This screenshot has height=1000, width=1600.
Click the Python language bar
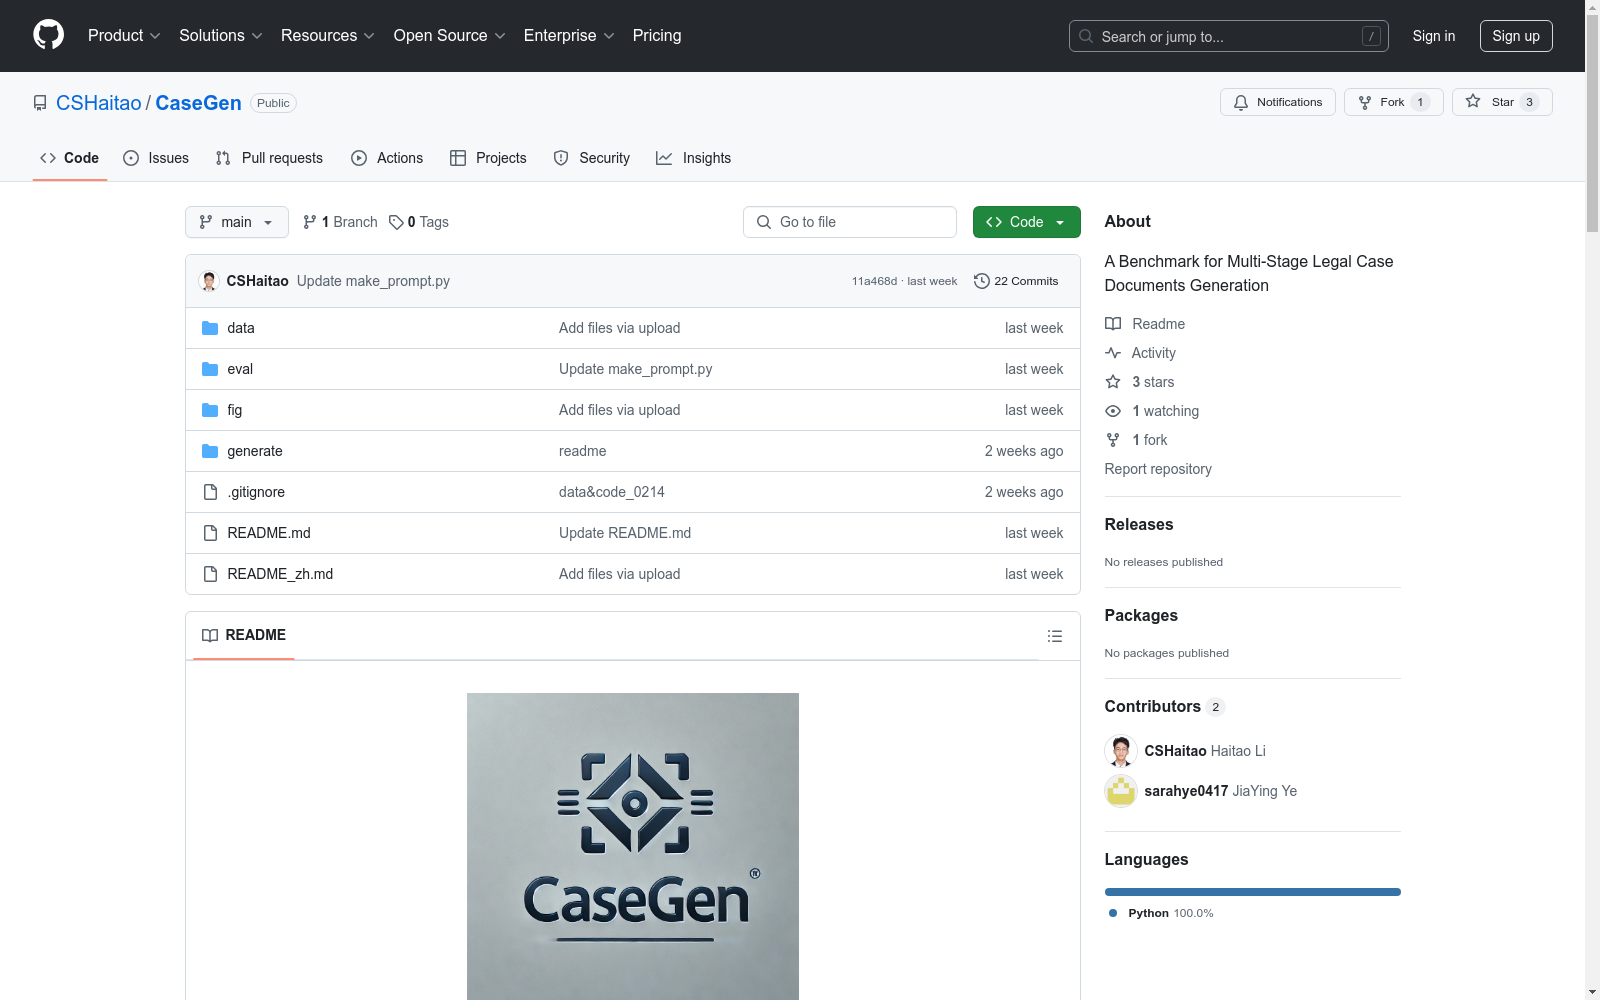tap(1253, 892)
